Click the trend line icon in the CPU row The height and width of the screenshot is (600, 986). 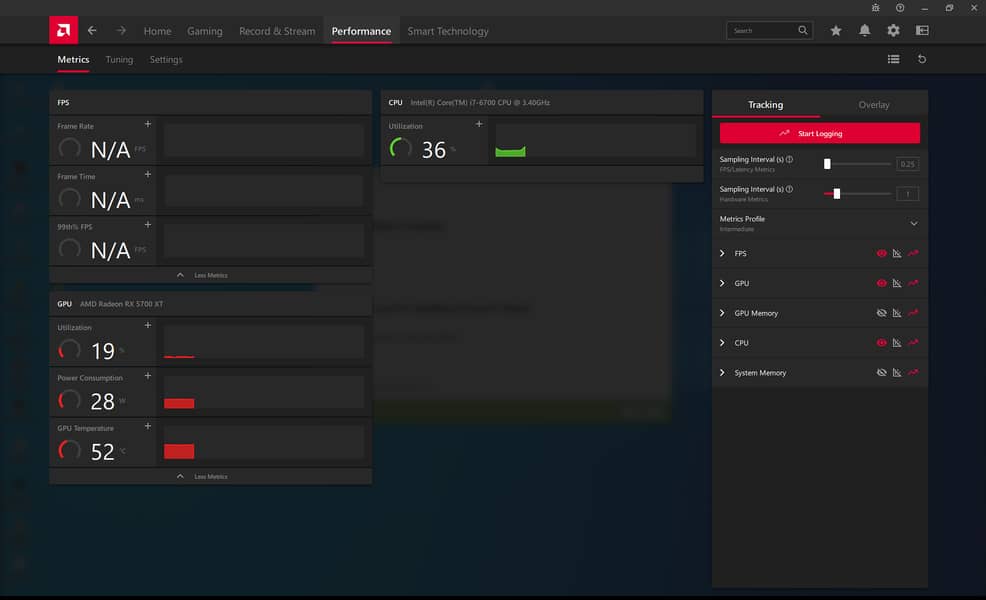pos(913,343)
